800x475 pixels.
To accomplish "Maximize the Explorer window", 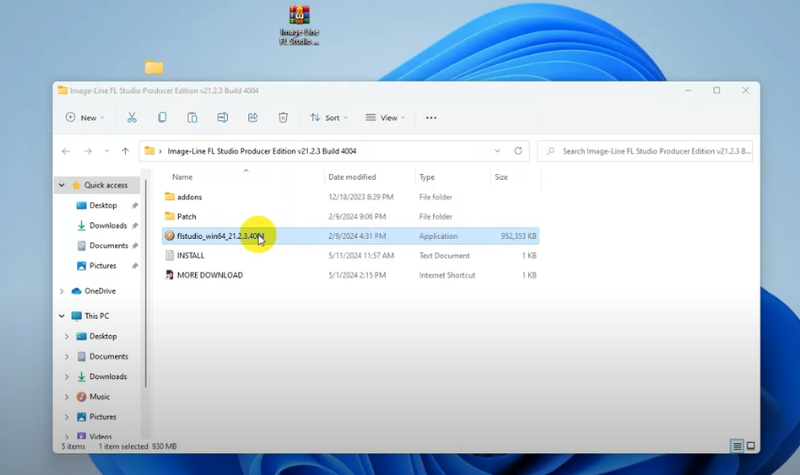I will [717, 90].
